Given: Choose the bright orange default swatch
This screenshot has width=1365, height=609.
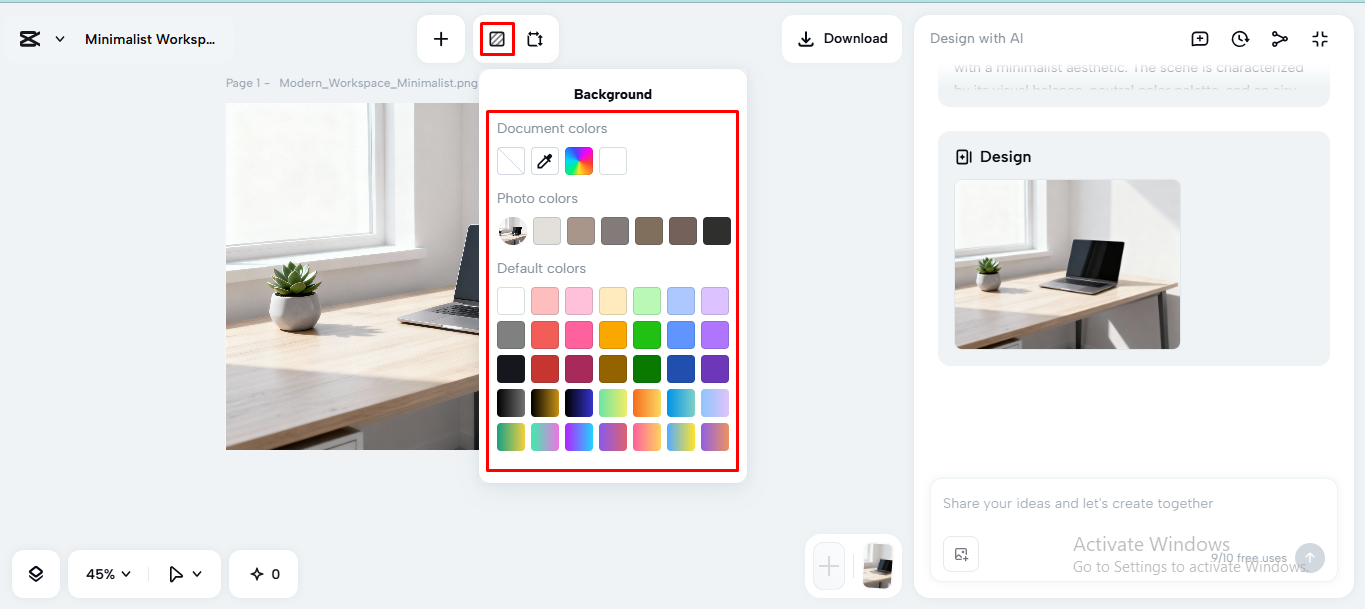Looking at the screenshot, I should coord(613,335).
